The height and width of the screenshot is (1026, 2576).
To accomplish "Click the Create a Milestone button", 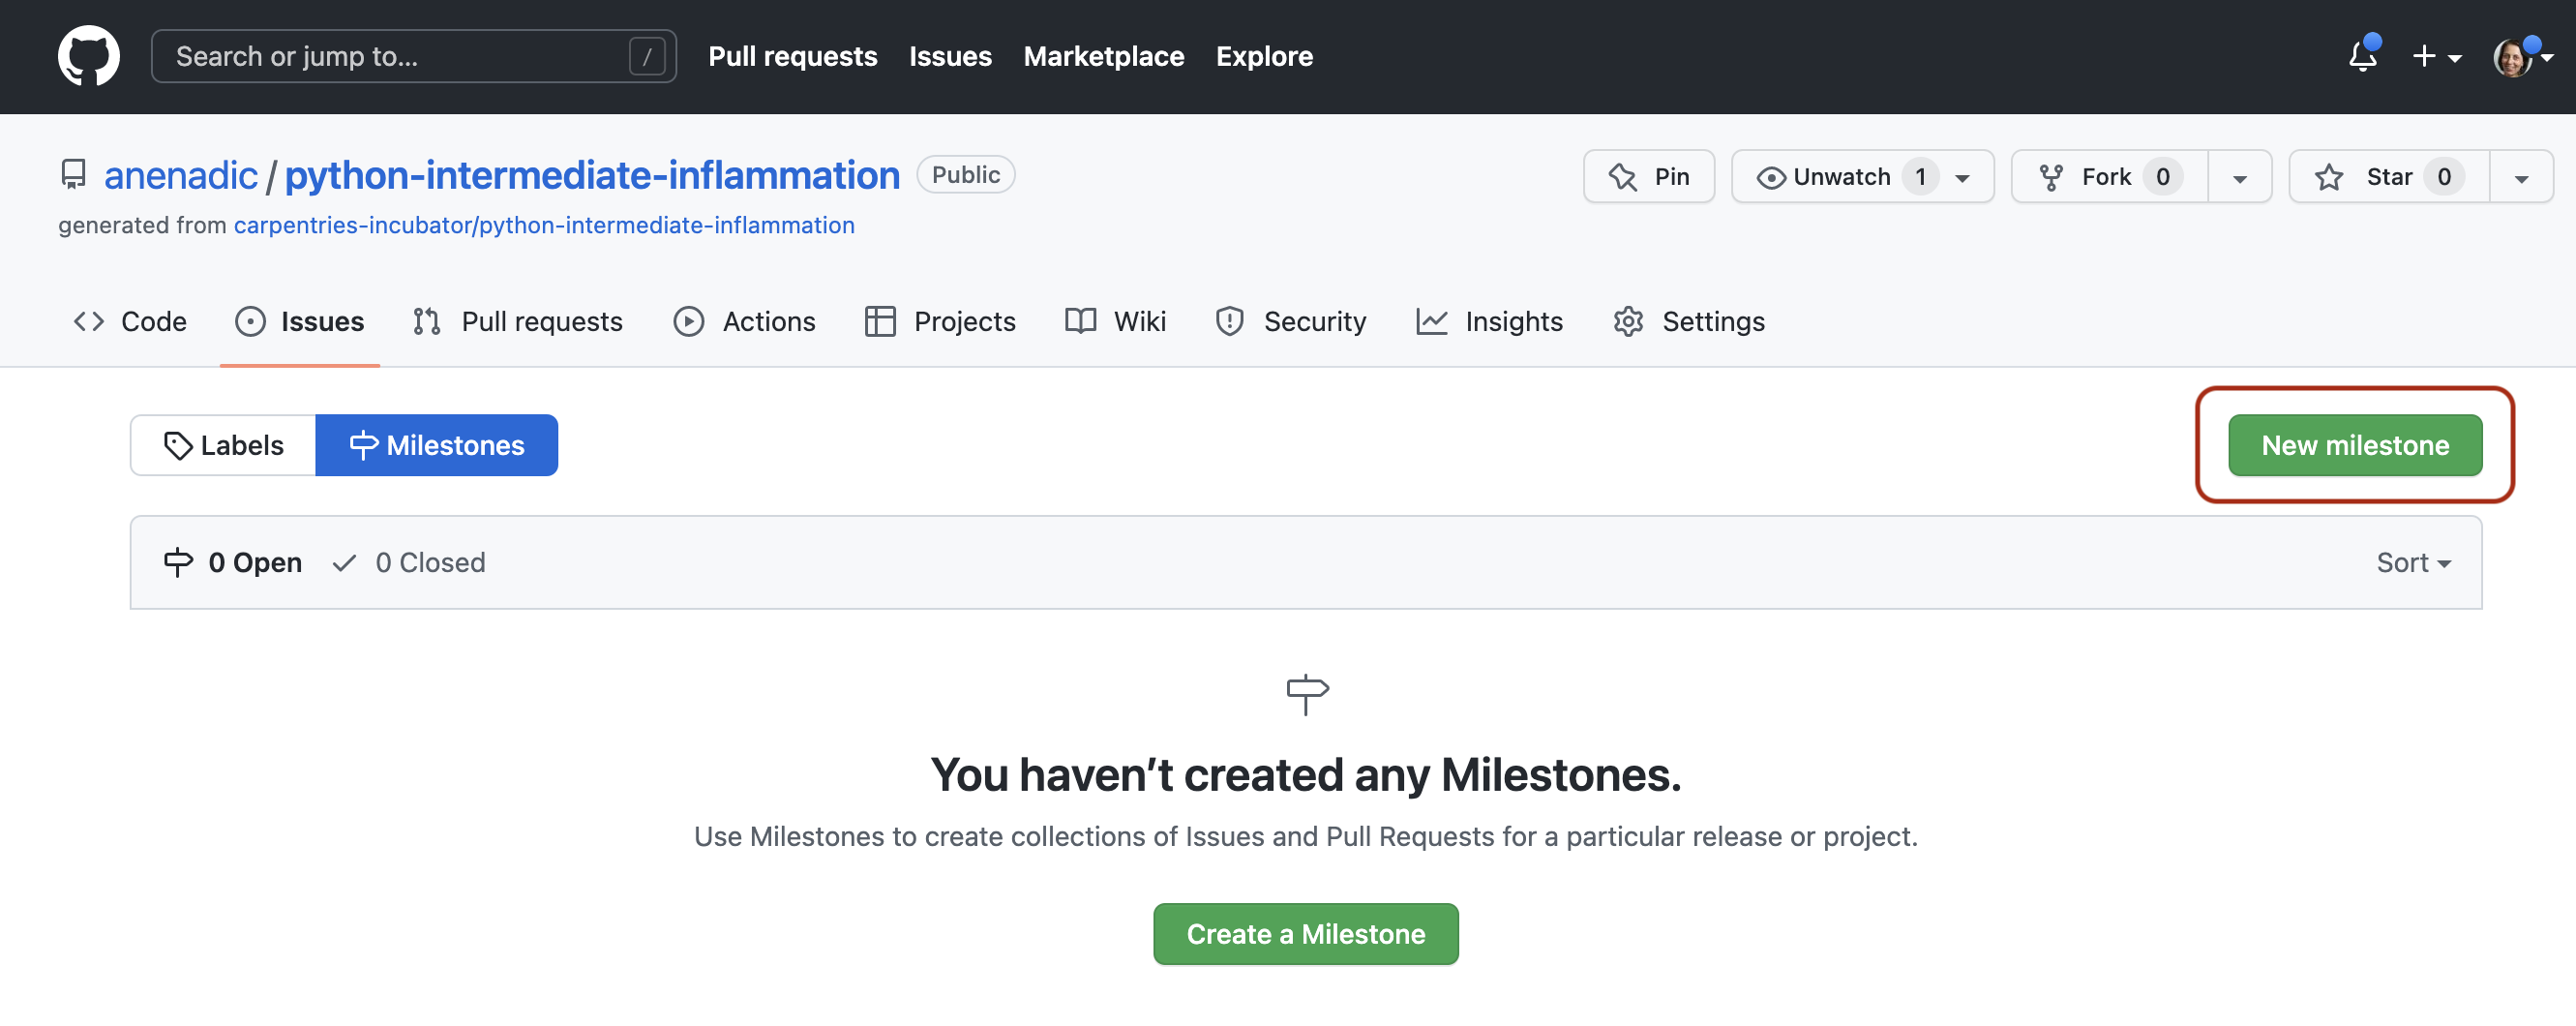I will (x=1305, y=933).
